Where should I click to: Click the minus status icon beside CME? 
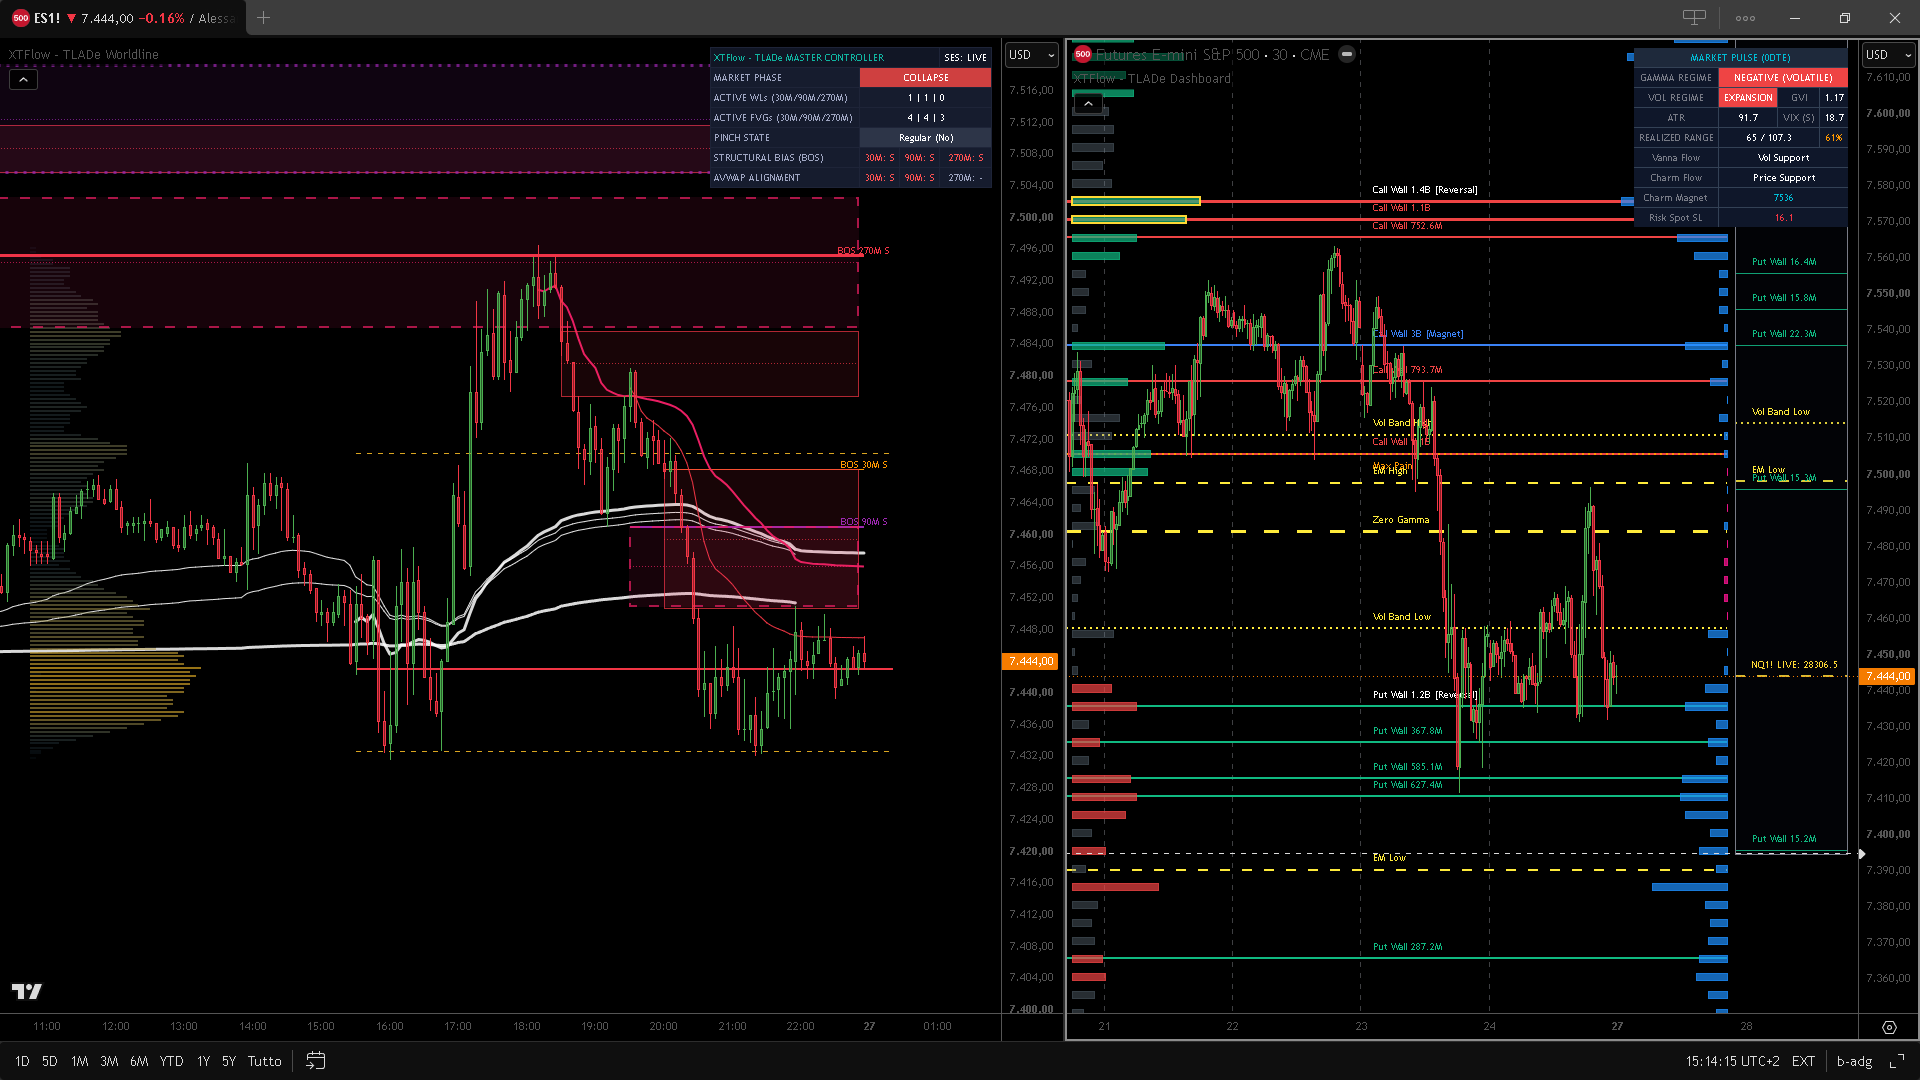click(1347, 54)
